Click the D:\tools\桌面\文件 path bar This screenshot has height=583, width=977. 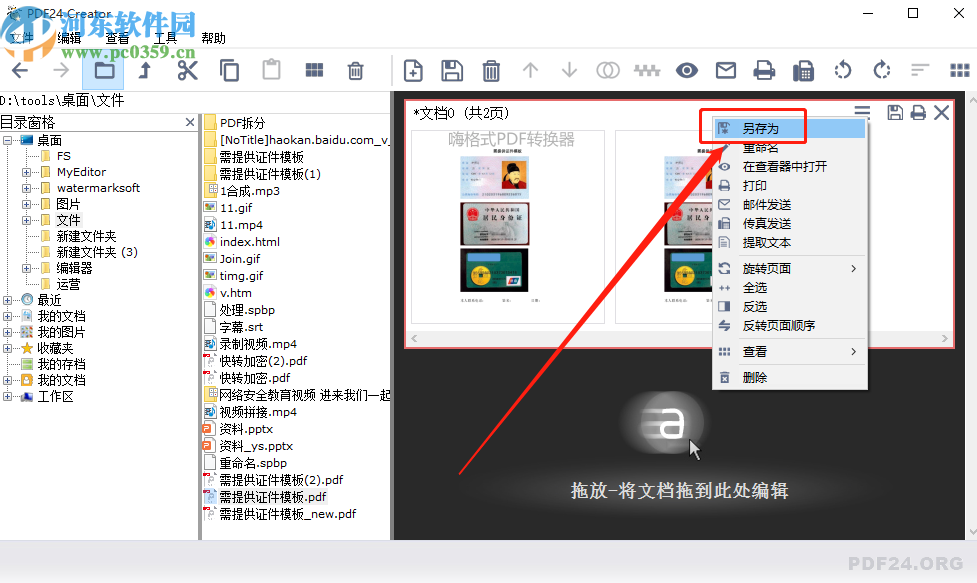(195, 100)
